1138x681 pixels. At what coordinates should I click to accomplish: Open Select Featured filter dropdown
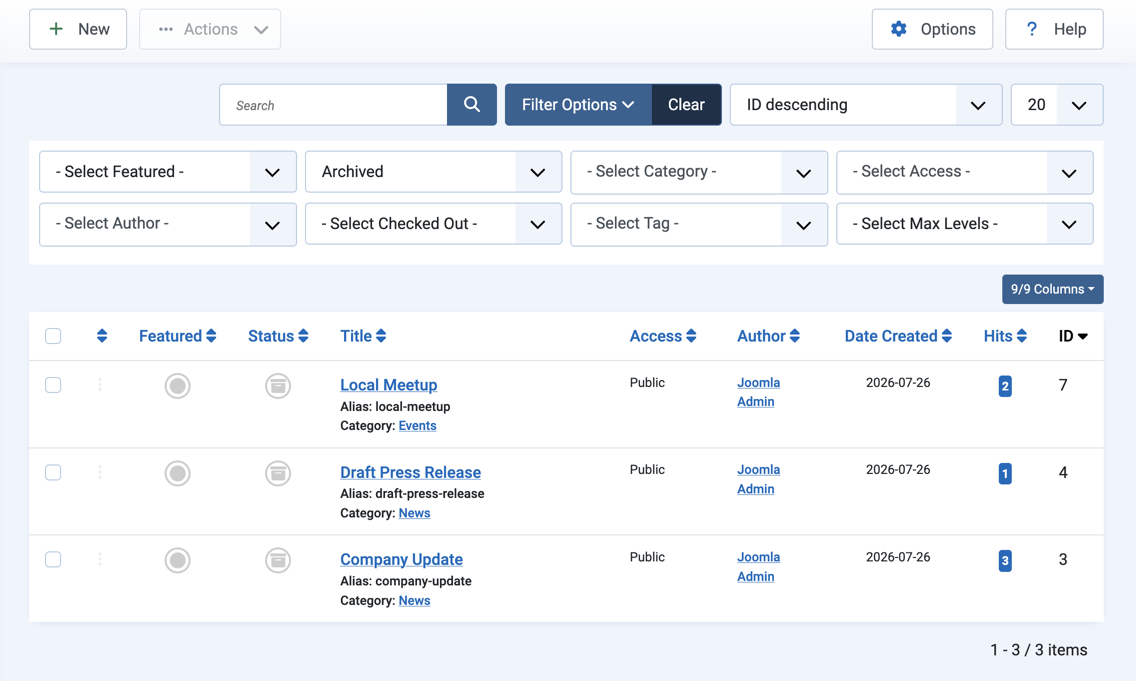pyautogui.click(x=168, y=172)
